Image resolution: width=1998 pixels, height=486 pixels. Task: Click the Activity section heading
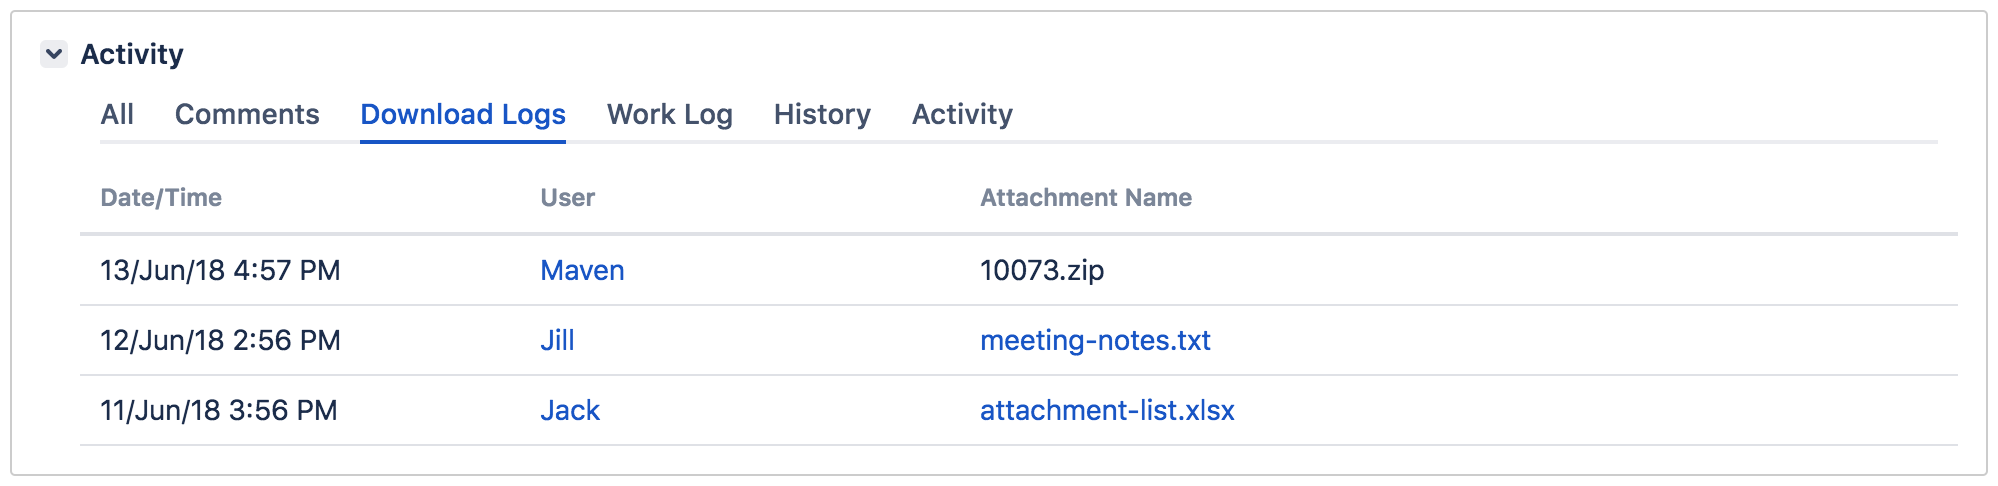click(x=132, y=54)
